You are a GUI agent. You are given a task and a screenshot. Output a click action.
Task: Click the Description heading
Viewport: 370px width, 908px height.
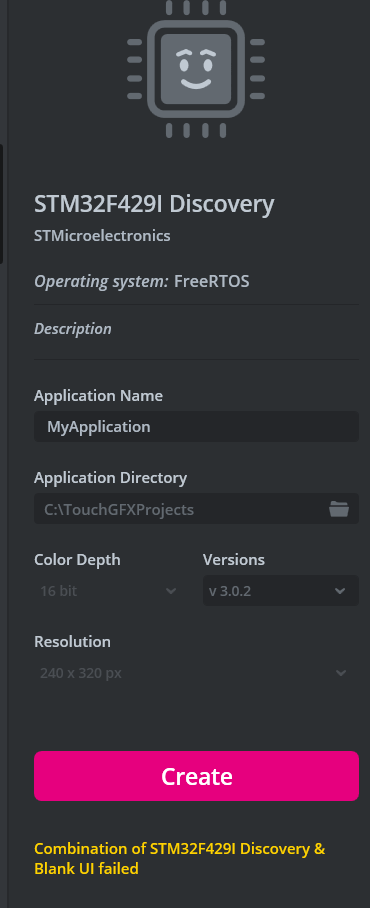click(x=73, y=329)
